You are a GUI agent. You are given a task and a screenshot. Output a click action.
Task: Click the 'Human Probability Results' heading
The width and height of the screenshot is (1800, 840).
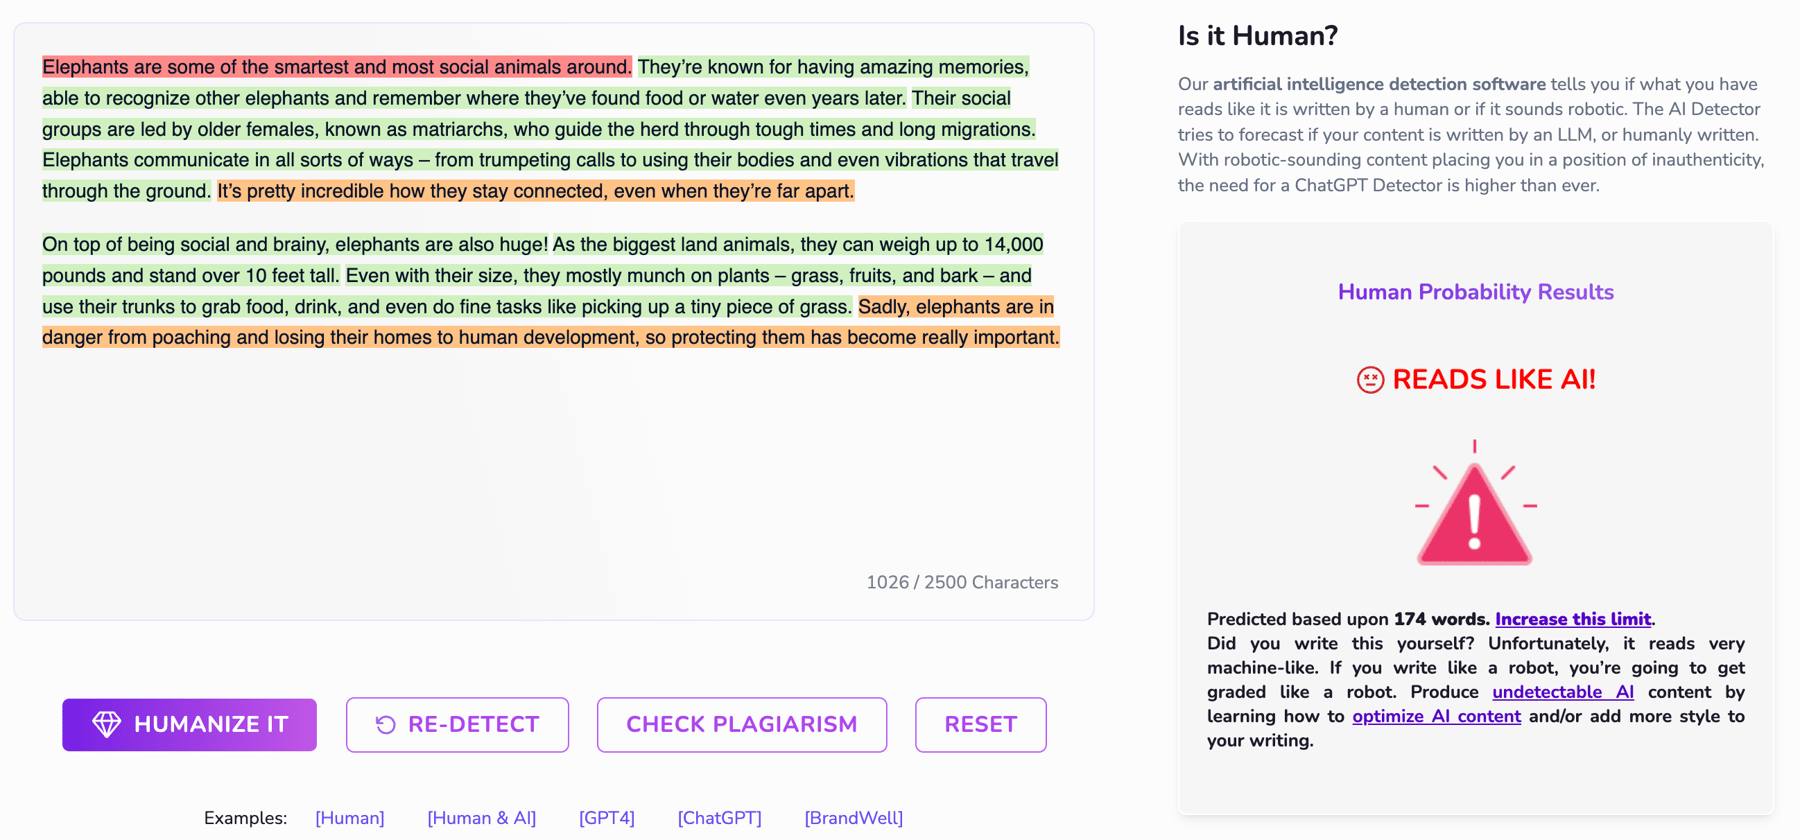pyautogui.click(x=1476, y=292)
